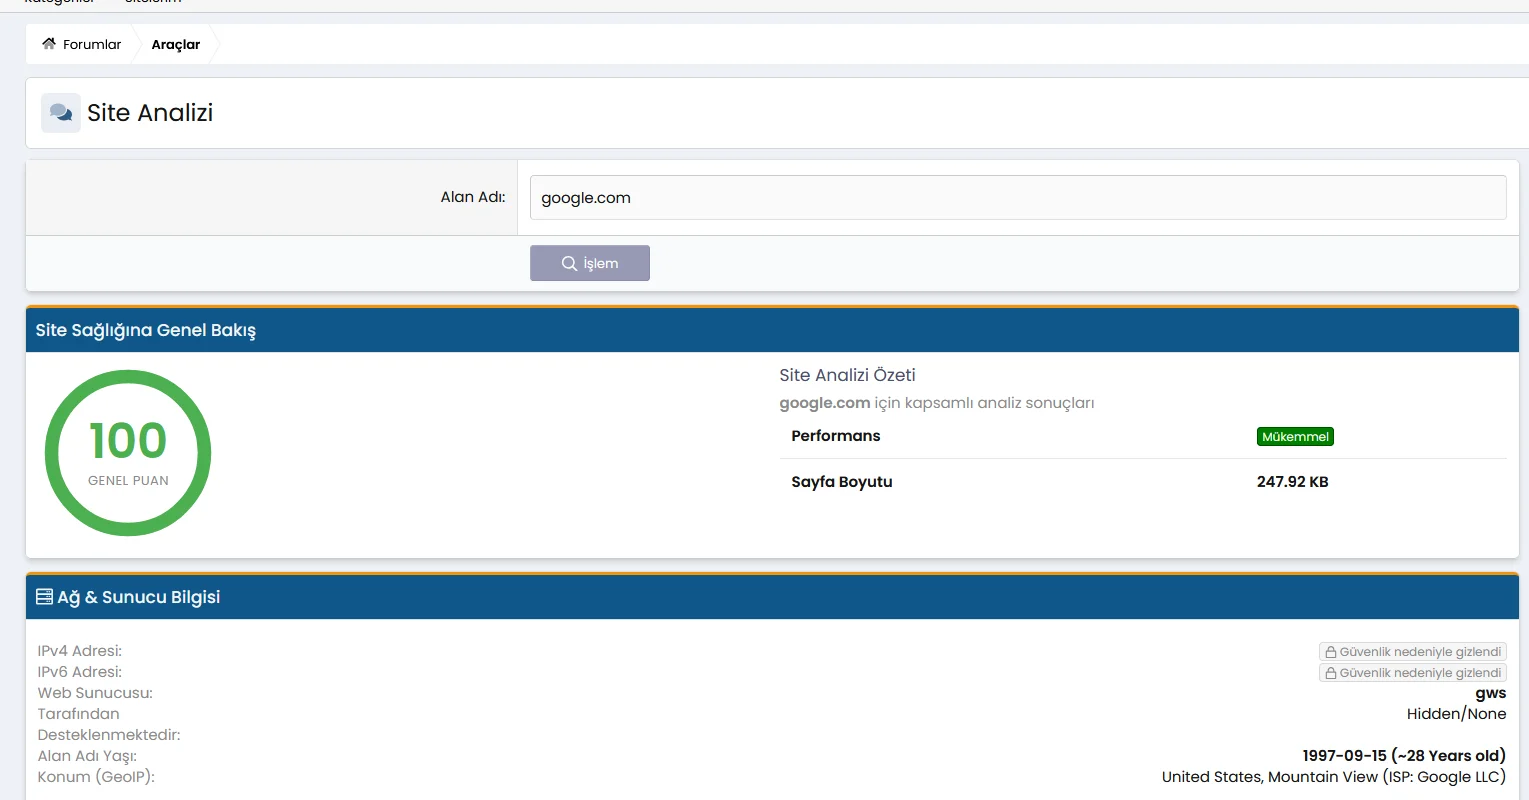Click the lock icon in the IPv6 hidden badge
The height and width of the screenshot is (800, 1529).
1331,673
